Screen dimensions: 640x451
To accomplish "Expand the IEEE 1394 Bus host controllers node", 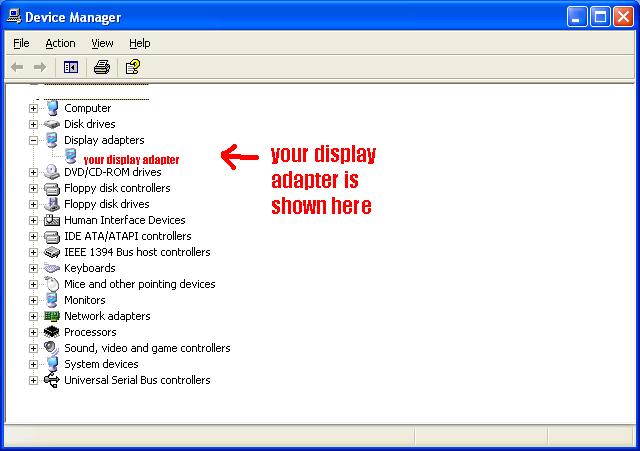I will click(x=33, y=252).
